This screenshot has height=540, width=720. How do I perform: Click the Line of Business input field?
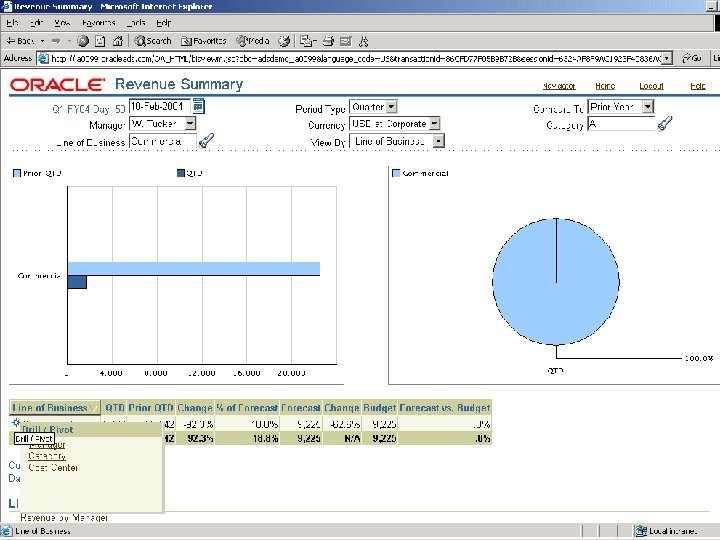[163, 141]
